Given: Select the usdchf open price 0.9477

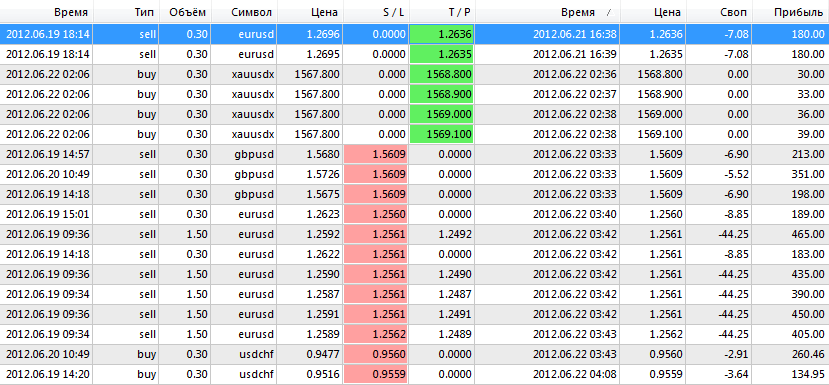Looking at the screenshot, I should [323, 354].
